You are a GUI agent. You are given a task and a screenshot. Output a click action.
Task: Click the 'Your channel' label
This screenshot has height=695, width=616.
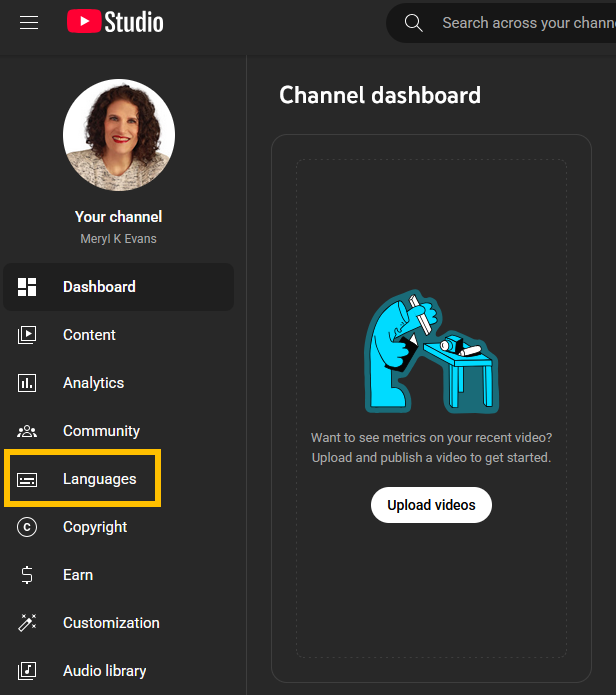click(x=118, y=217)
